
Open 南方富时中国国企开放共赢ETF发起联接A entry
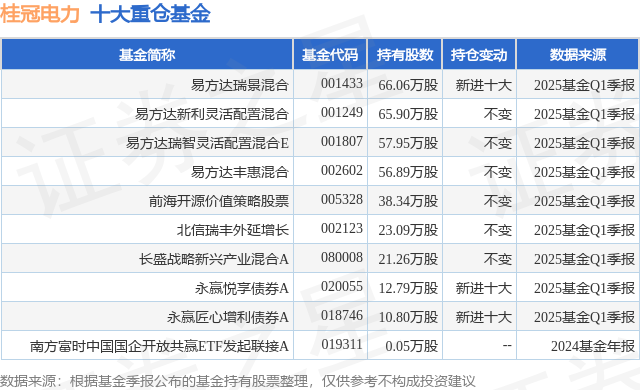coord(159,346)
